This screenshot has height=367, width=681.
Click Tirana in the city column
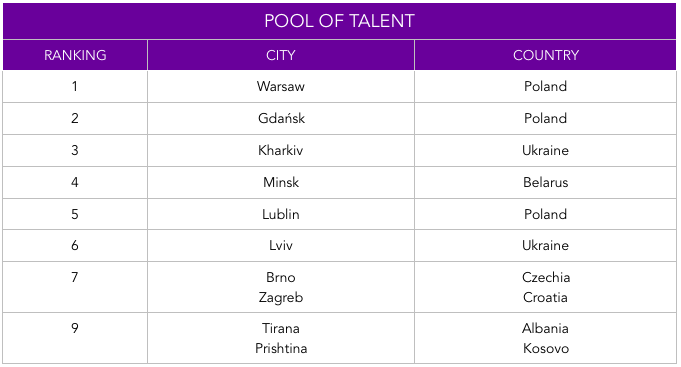[281, 328]
